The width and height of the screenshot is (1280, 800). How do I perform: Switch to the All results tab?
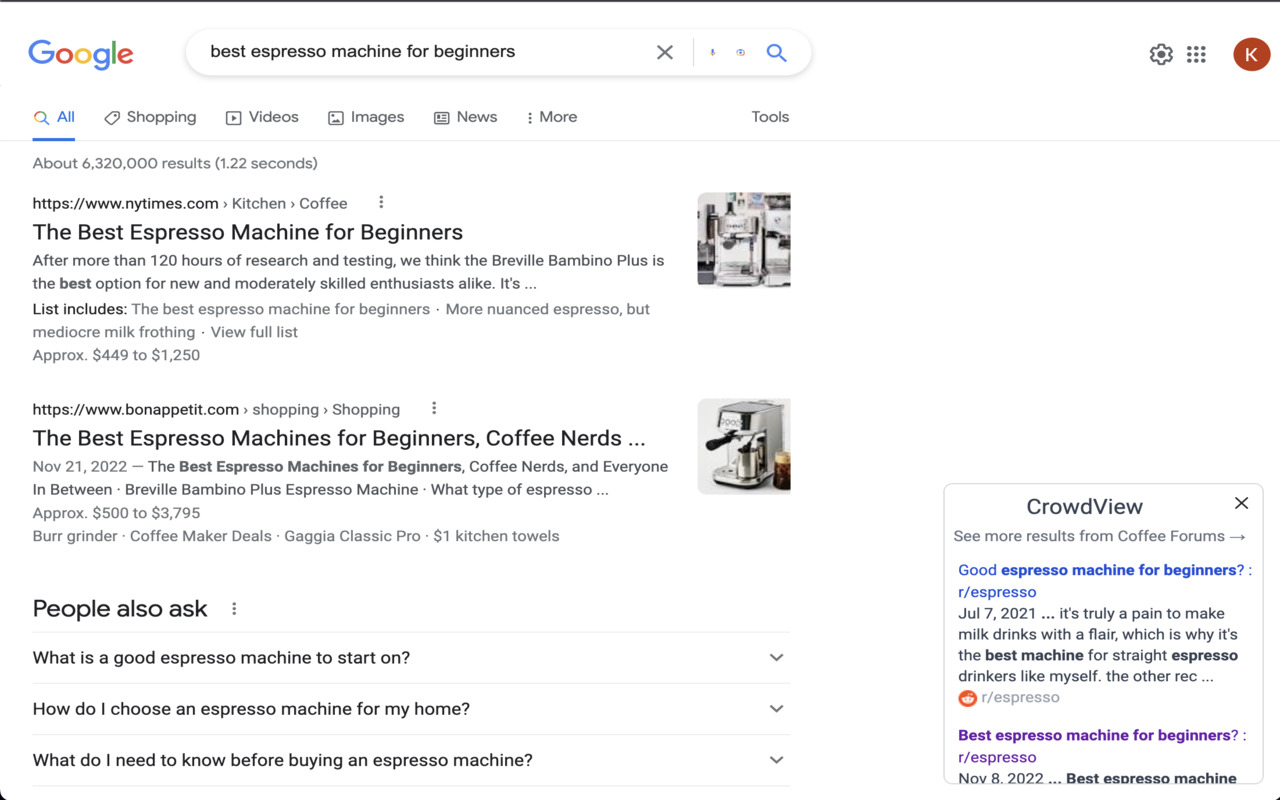pyautogui.click(x=55, y=117)
